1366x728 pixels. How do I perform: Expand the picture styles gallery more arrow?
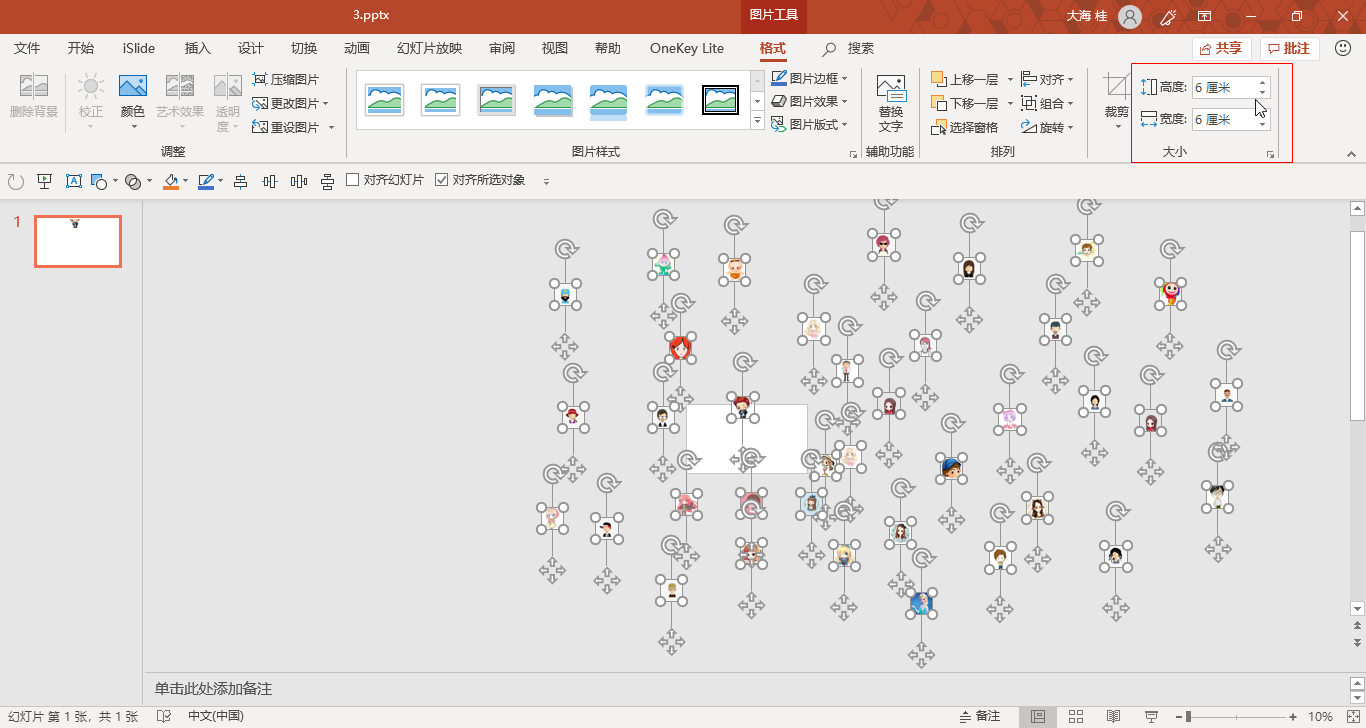coord(757,122)
